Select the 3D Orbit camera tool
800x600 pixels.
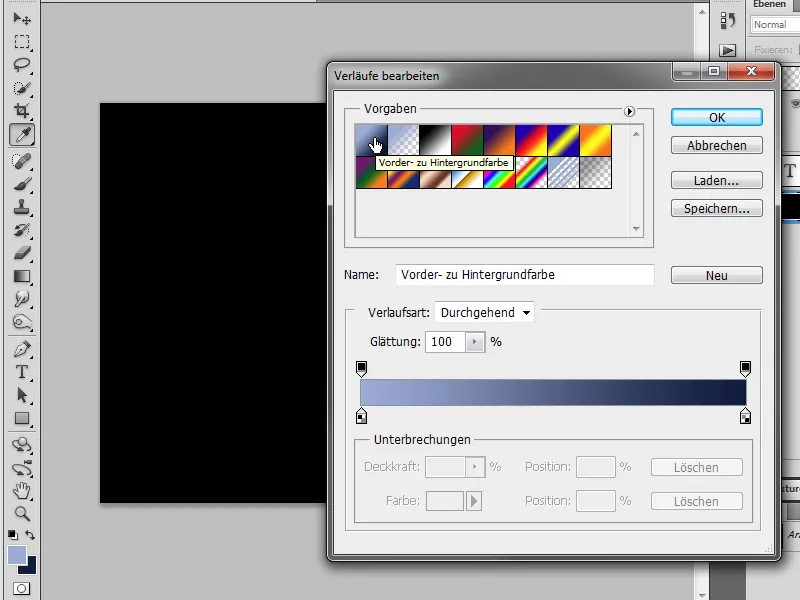21,468
